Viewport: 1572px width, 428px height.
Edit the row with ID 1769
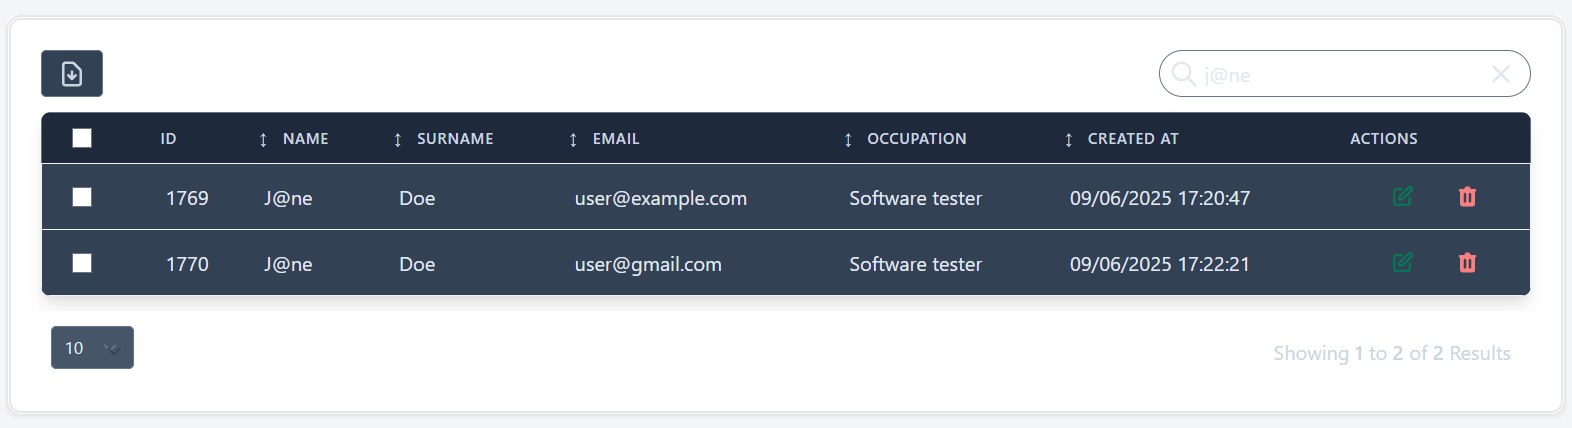(1402, 197)
